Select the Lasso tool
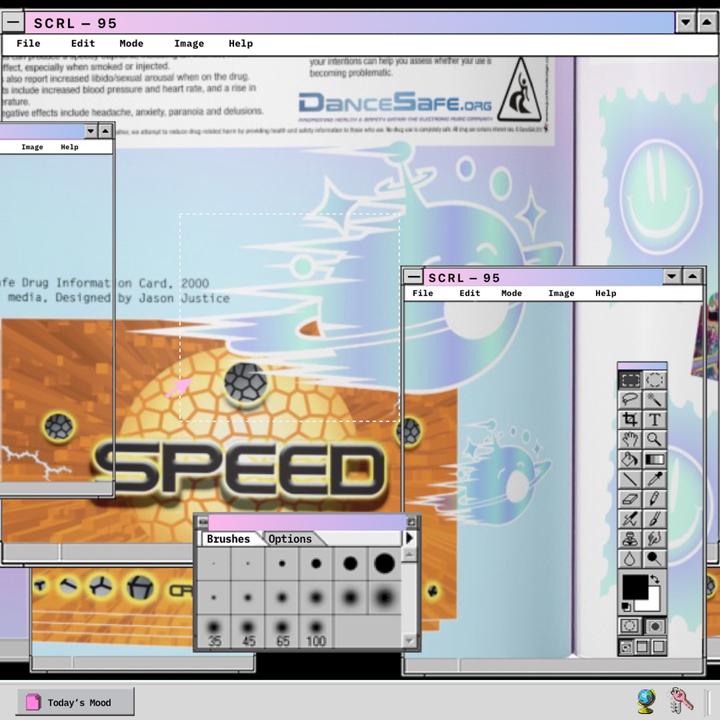The width and height of the screenshot is (720, 720). point(630,399)
